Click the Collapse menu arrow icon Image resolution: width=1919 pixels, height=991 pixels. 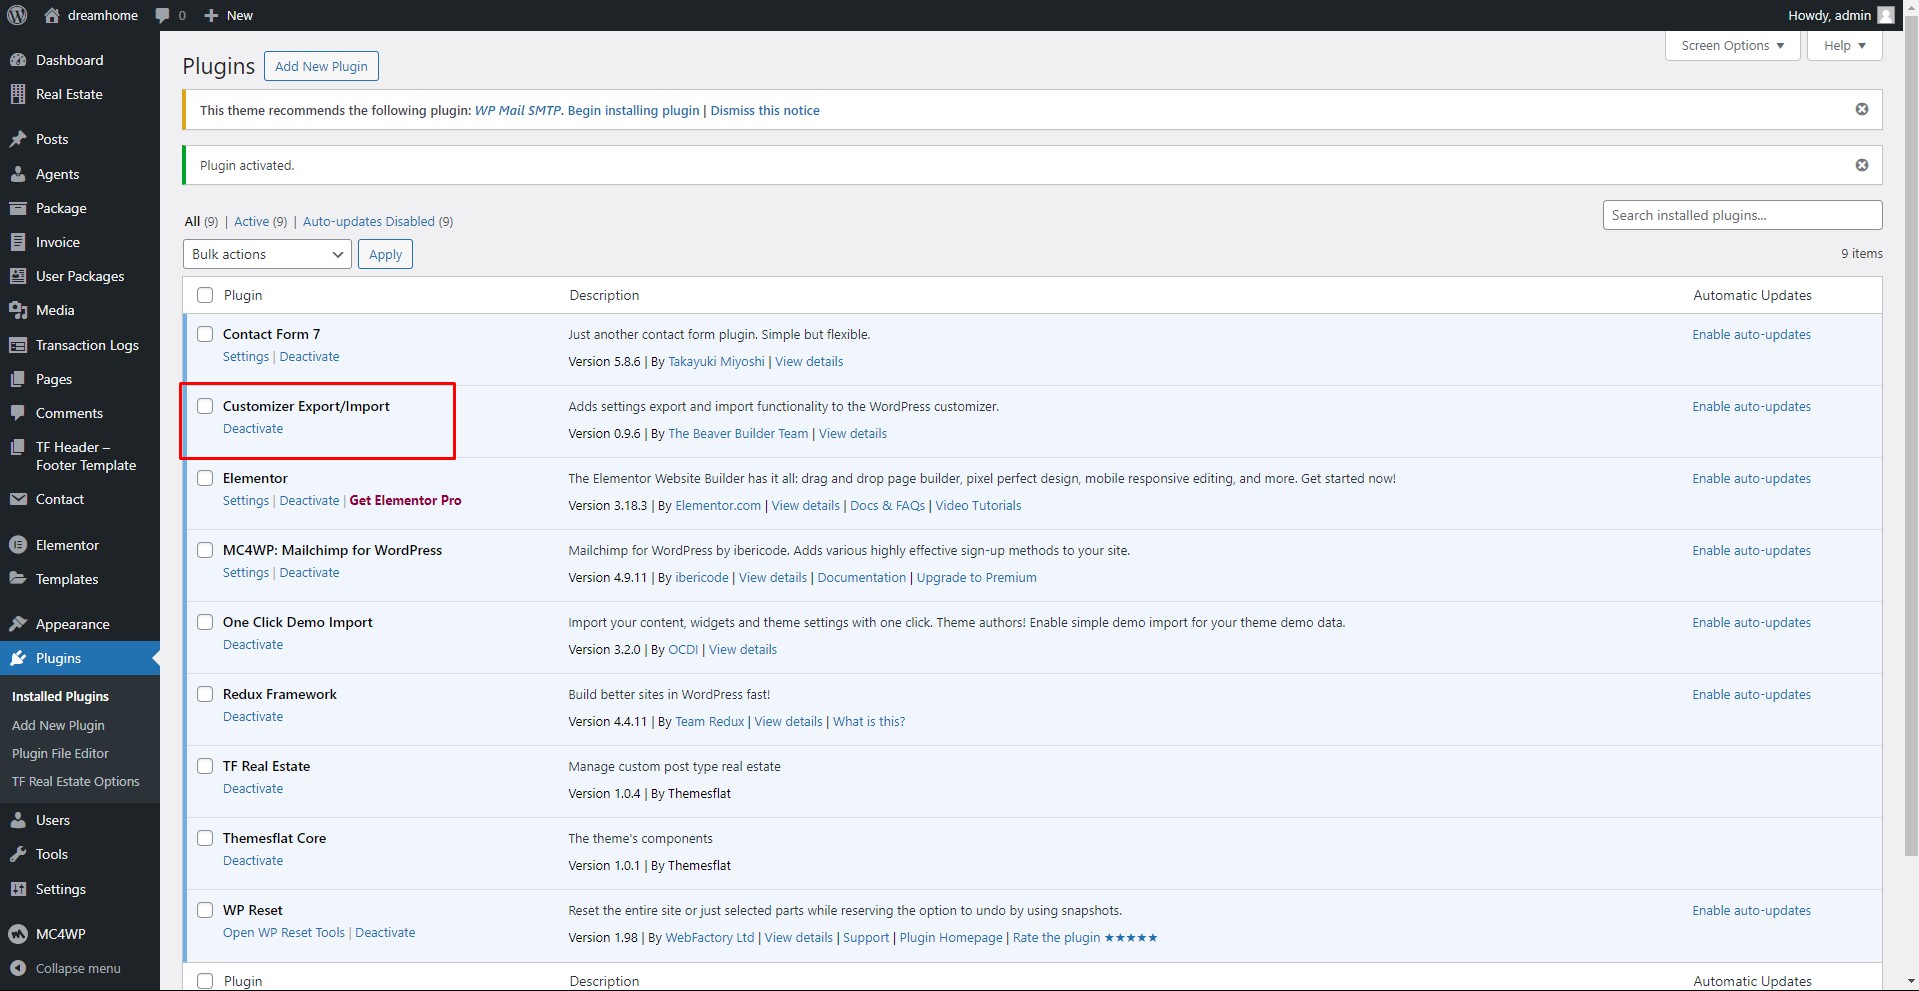click(x=18, y=968)
